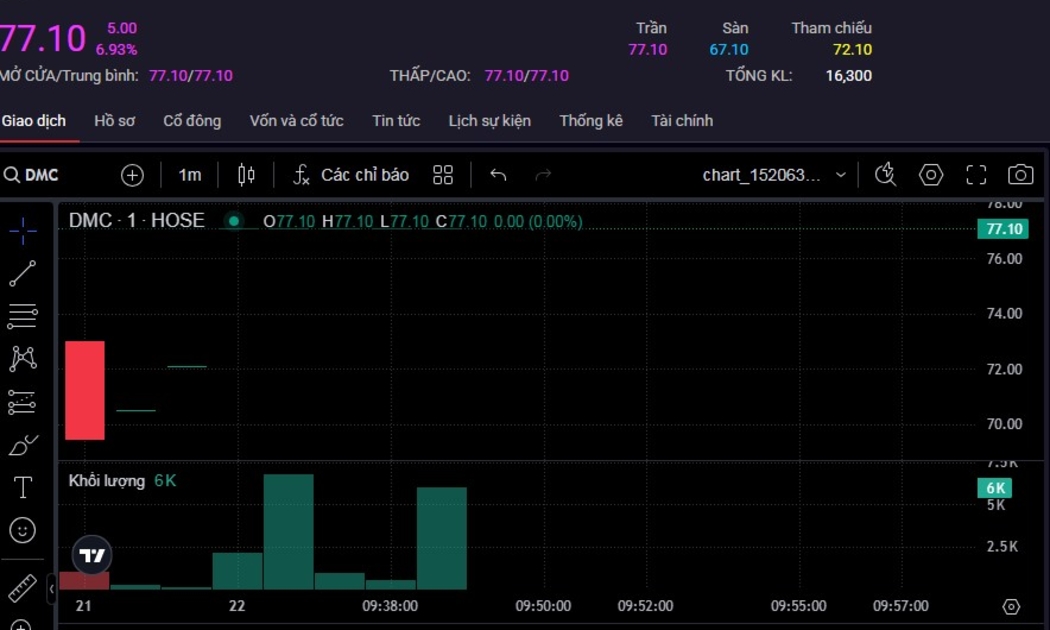
Task: Select the brush drawing tool
Action: (x=22, y=445)
